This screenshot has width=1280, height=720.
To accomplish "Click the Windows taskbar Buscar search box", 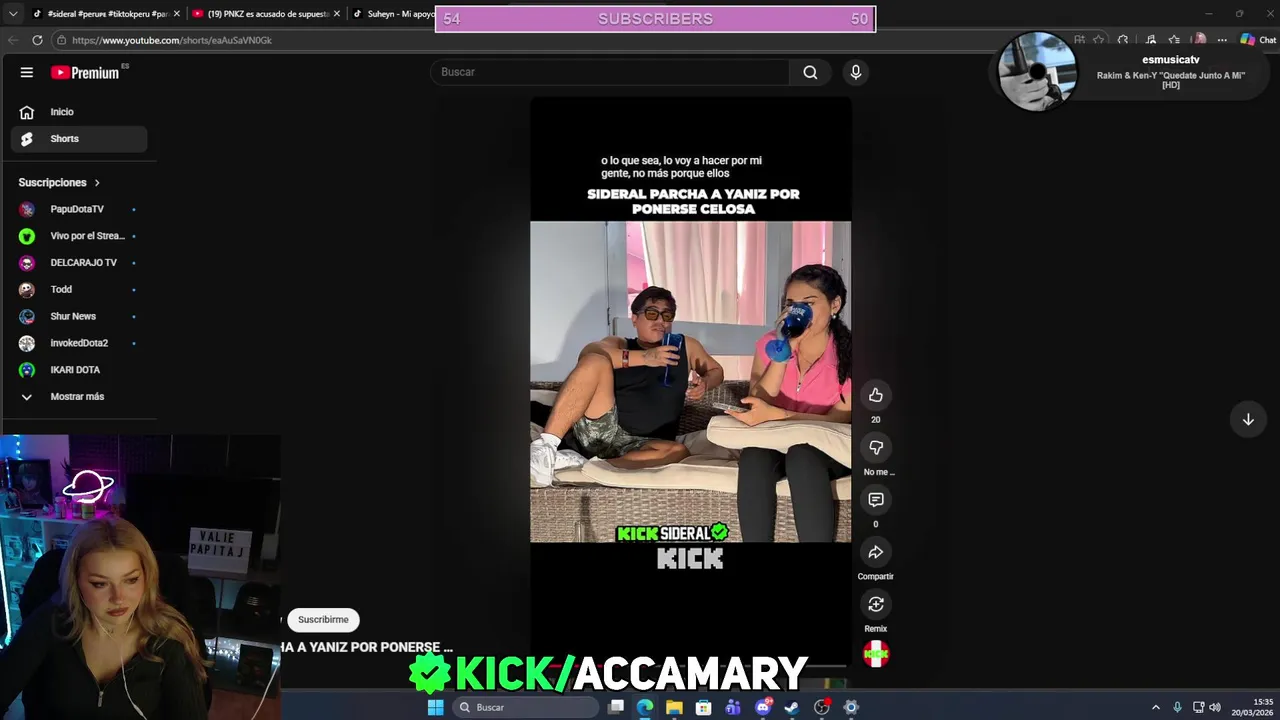I will pos(526,707).
